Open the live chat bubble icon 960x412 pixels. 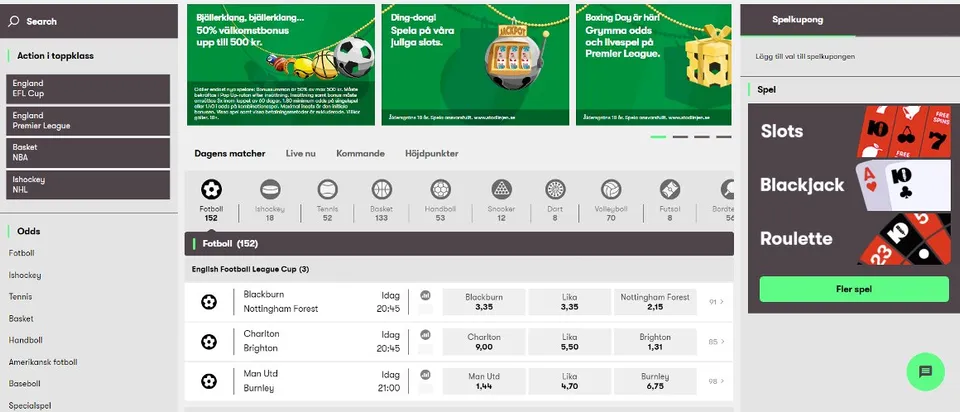coord(925,372)
